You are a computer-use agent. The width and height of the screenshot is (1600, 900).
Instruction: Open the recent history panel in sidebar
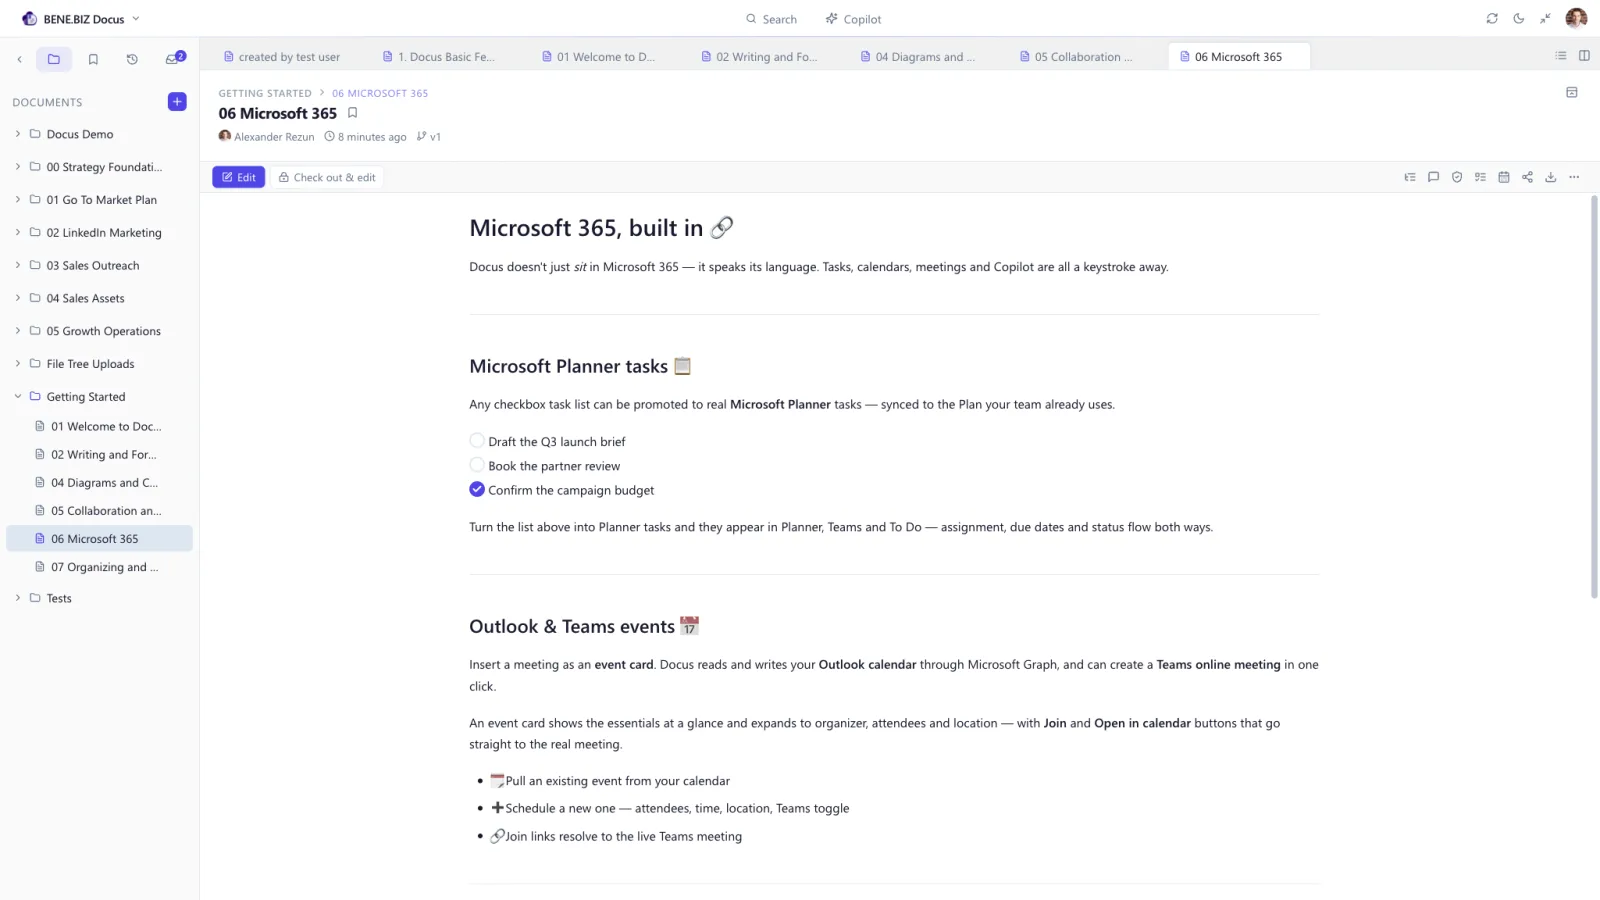click(x=132, y=59)
